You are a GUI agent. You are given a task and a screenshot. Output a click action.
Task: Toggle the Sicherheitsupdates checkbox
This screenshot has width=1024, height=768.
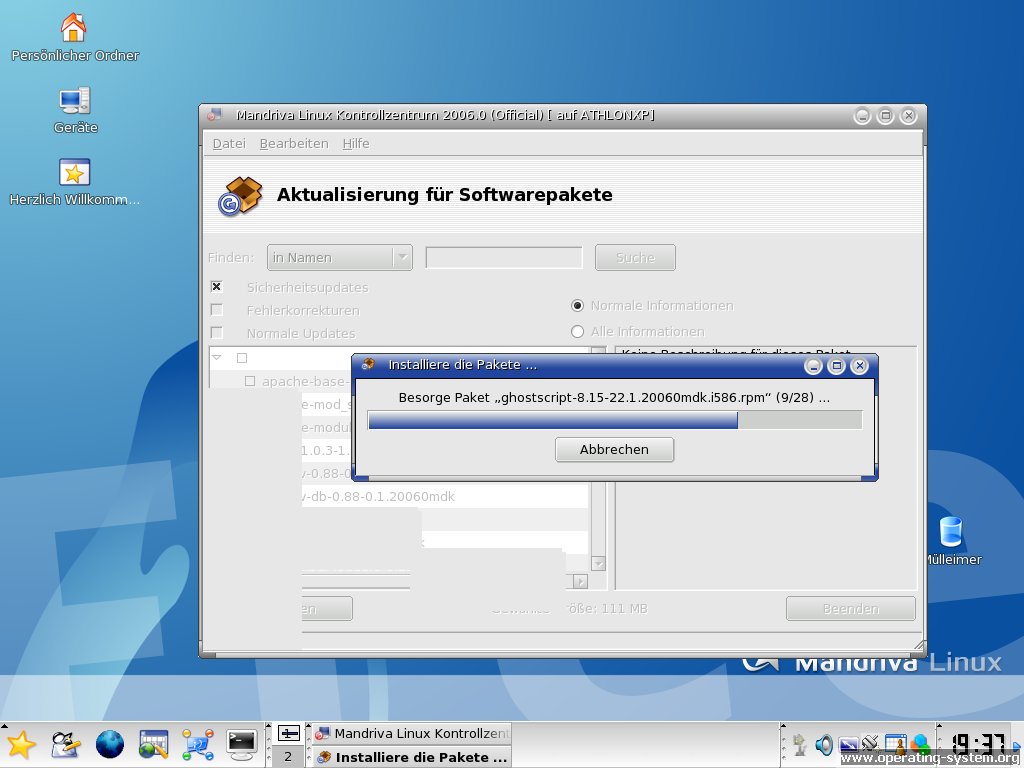point(217,287)
